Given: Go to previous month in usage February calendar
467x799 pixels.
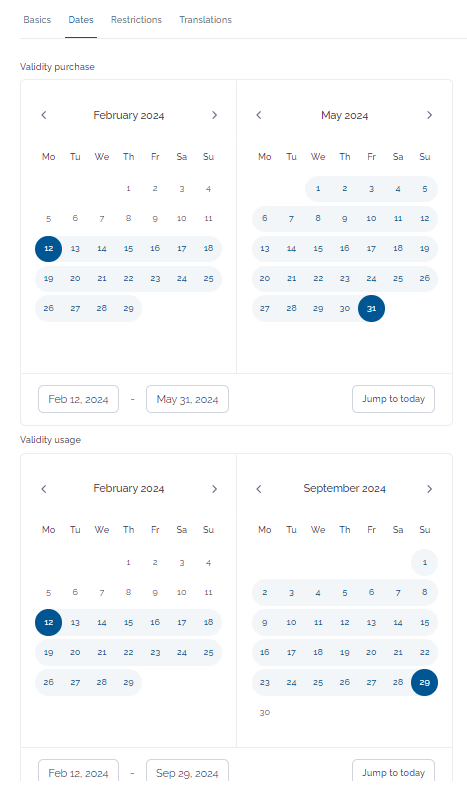Looking at the screenshot, I should [44, 489].
